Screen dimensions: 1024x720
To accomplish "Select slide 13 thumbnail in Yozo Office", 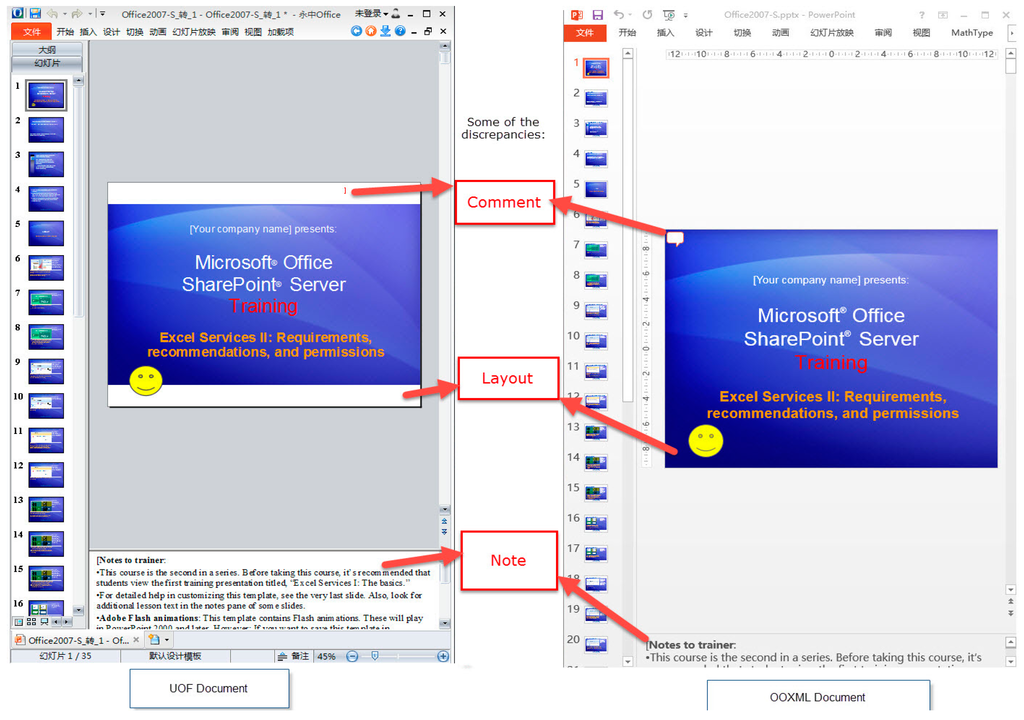I will coord(46,509).
